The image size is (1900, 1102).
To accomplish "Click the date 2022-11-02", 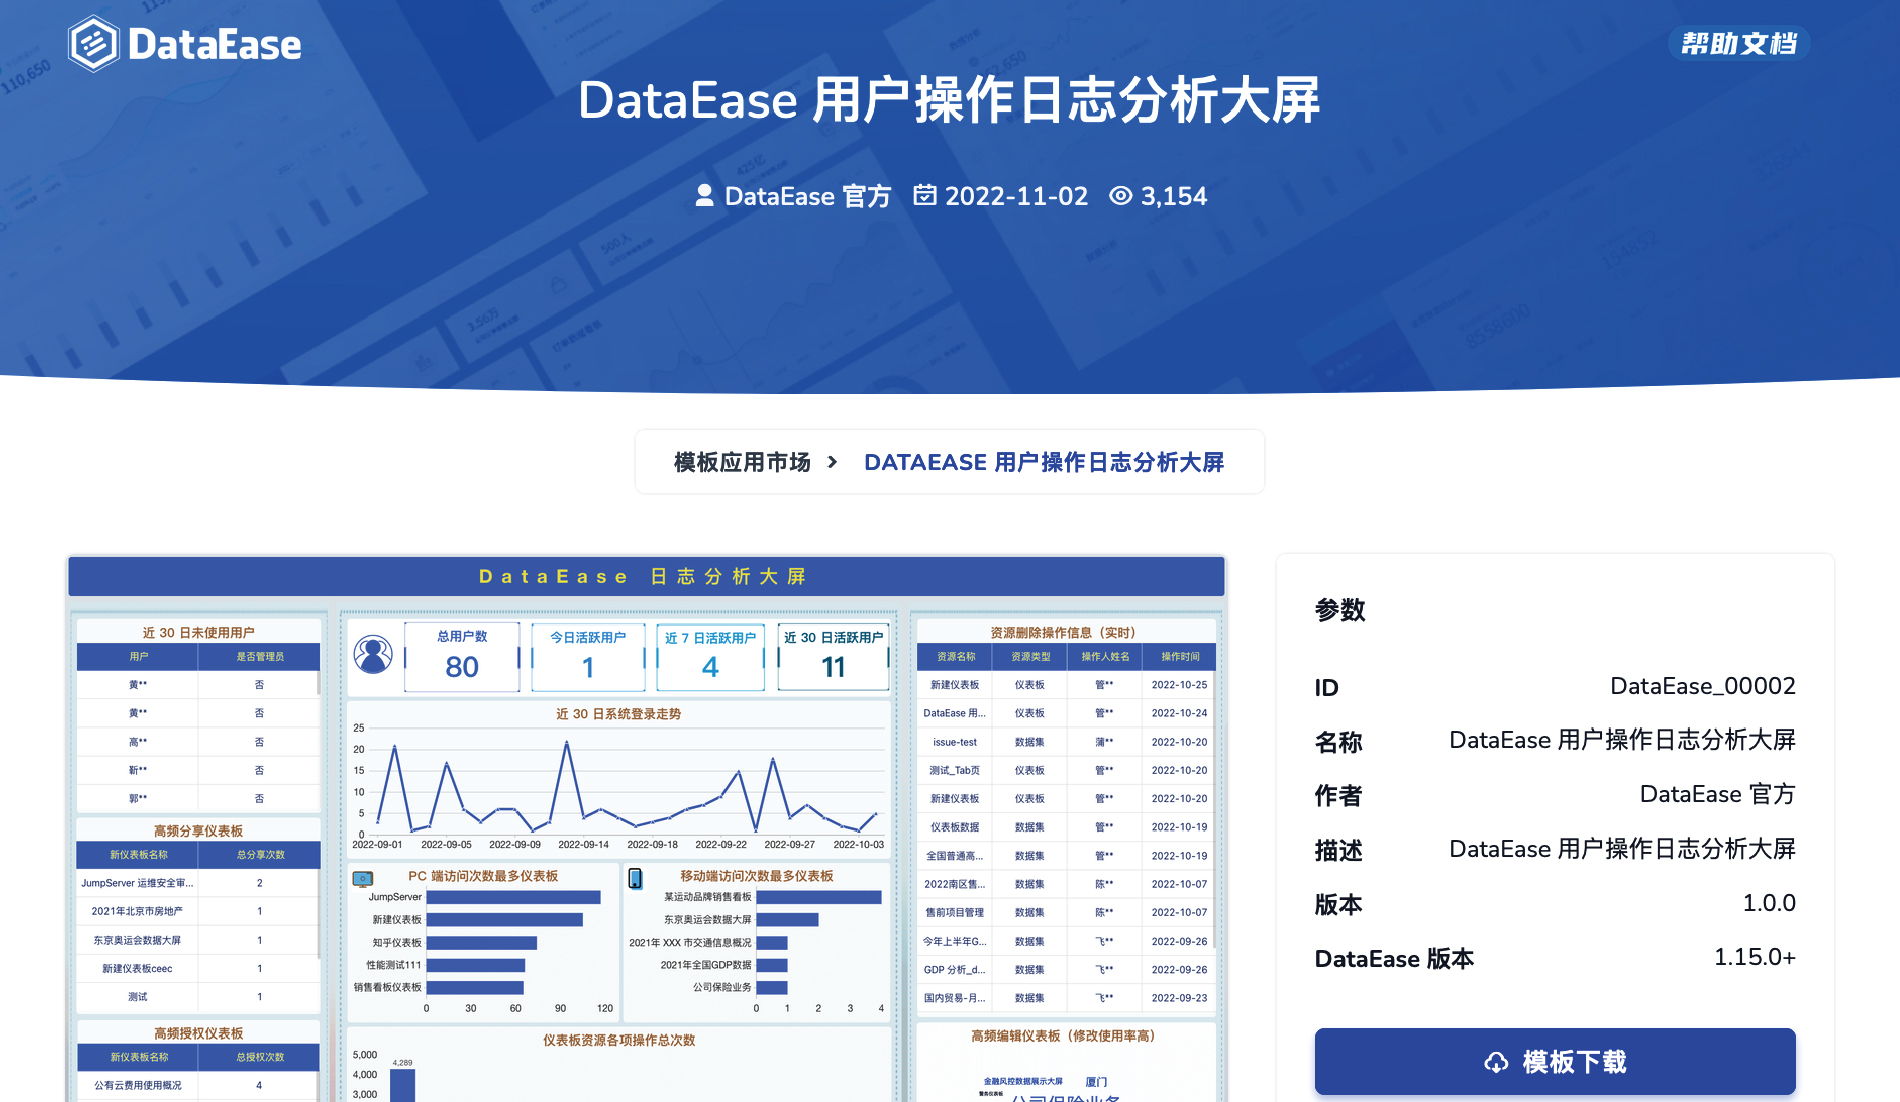I will 1016,196.
